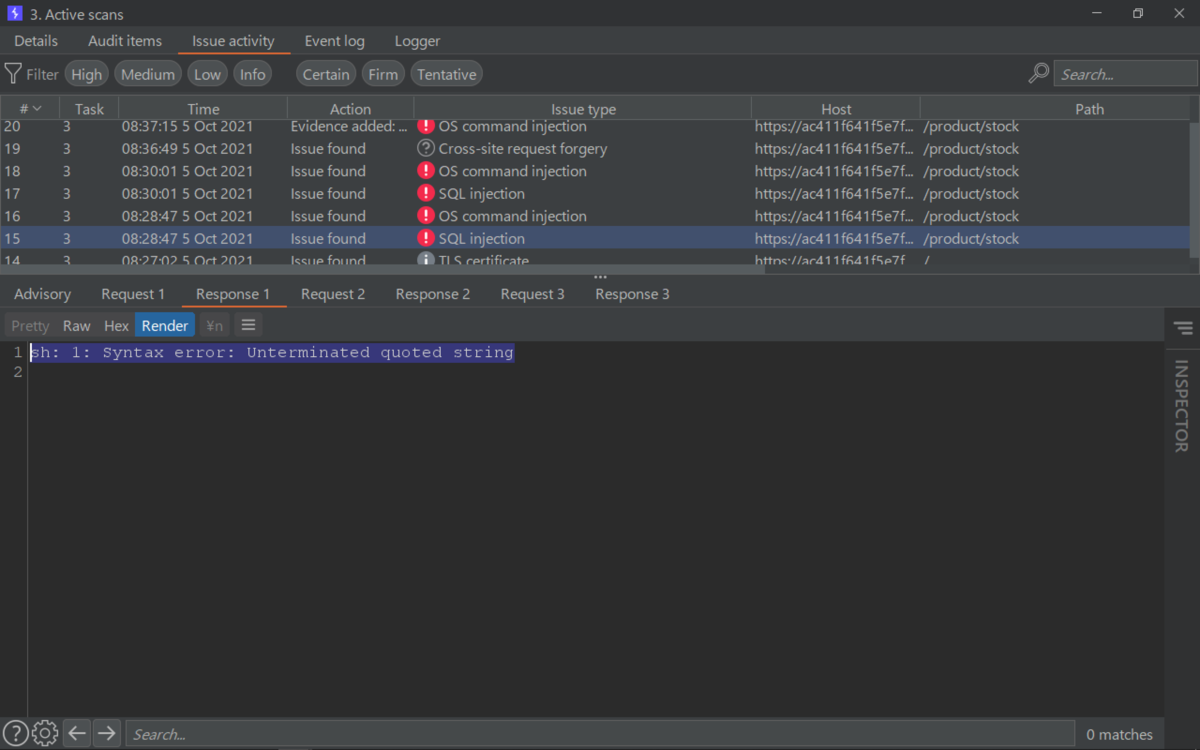This screenshot has height=750, width=1200.
Task: Click the Burp Suite lightning logo icon
Action: click(x=15, y=14)
